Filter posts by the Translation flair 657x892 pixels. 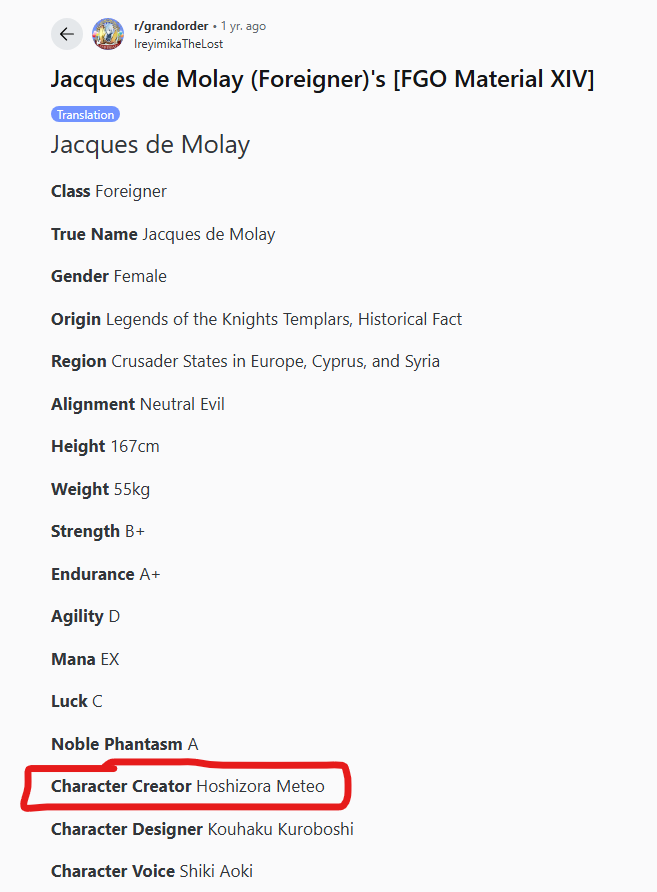point(85,114)
